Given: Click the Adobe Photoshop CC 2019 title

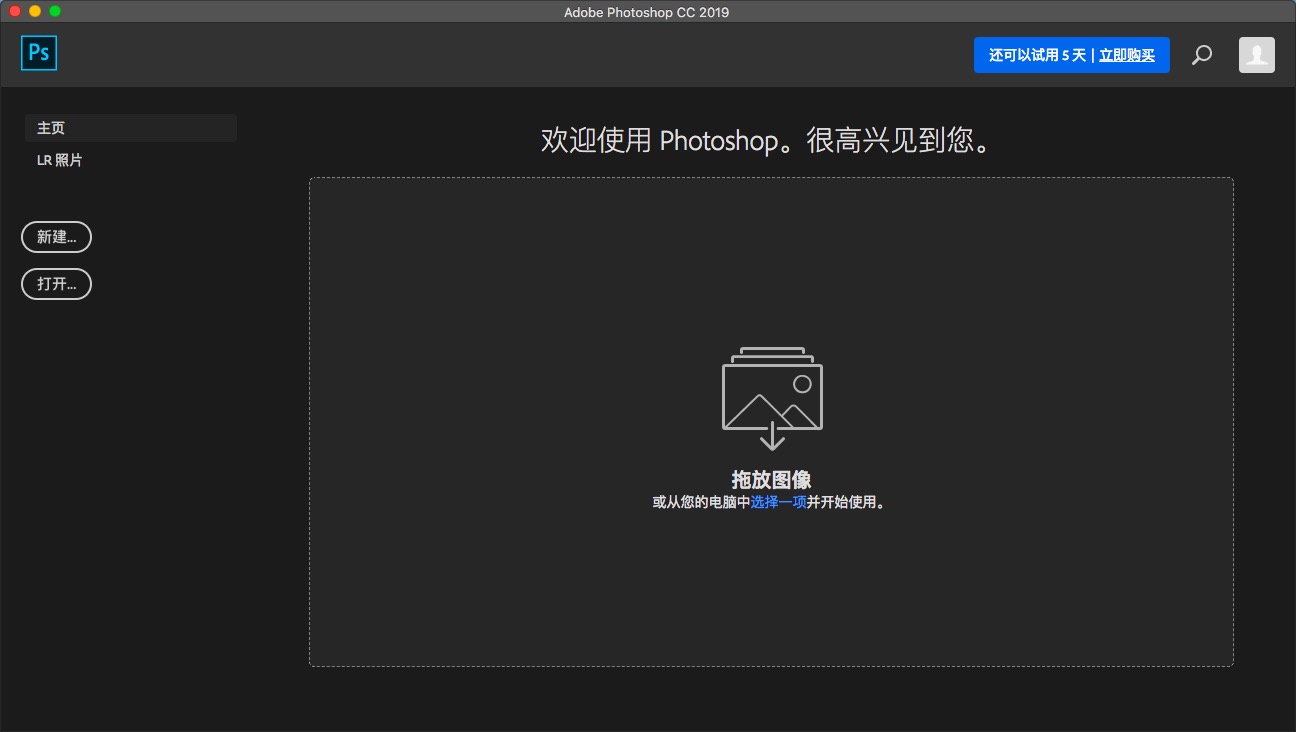Looking at the screenshot, I should click(647, 12).
